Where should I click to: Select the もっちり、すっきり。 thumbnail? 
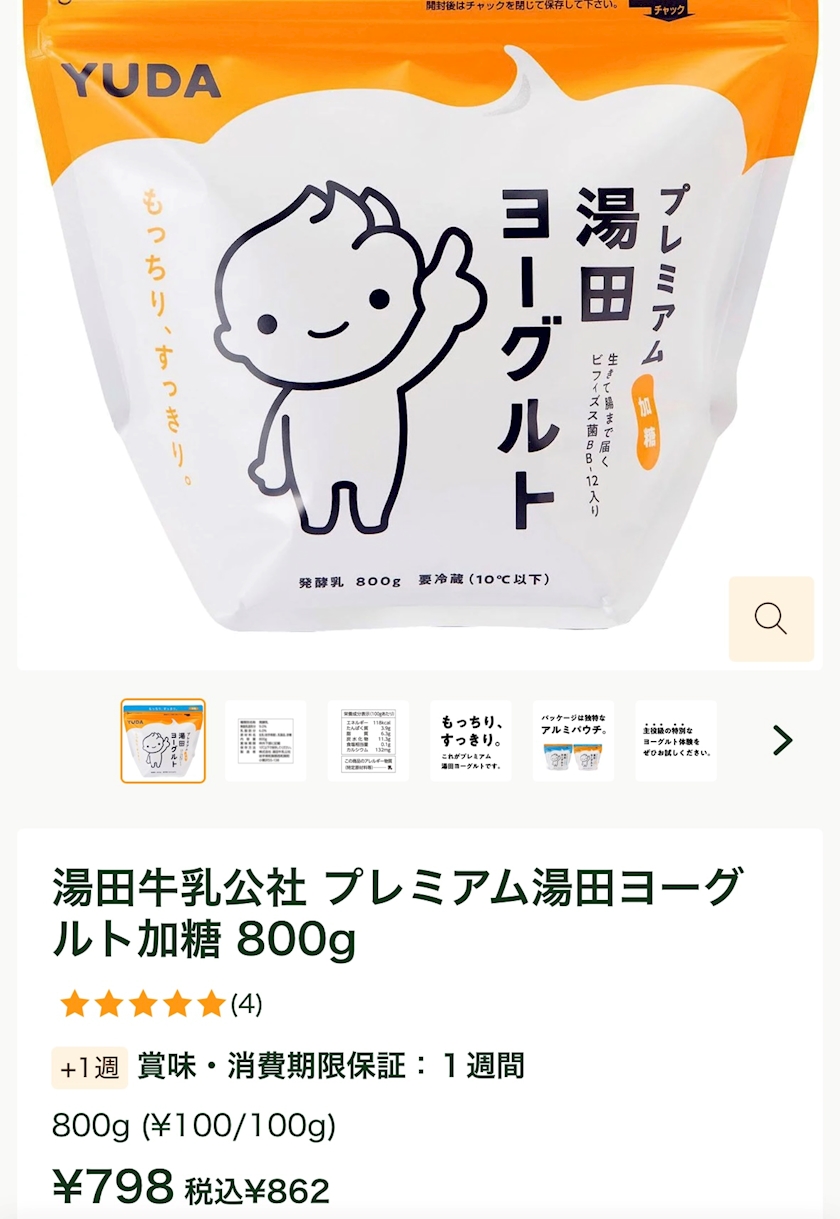471,741
